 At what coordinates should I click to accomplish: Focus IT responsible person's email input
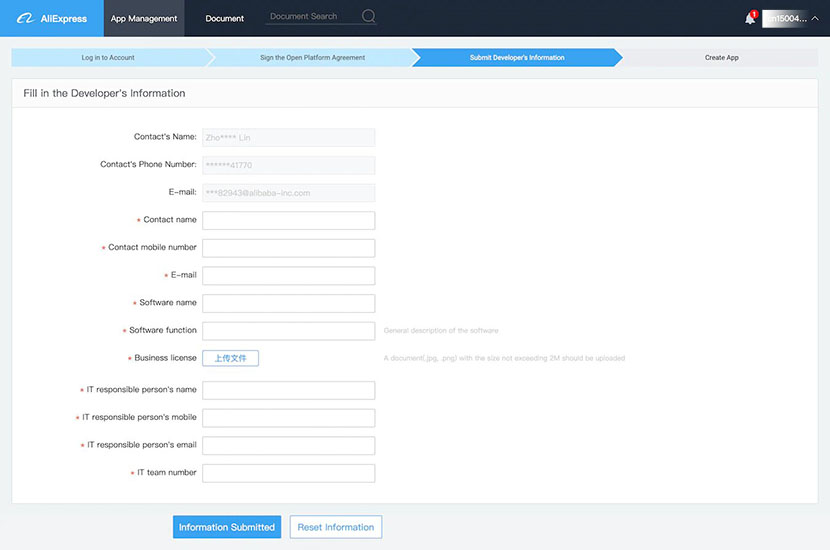click(288, 446)
